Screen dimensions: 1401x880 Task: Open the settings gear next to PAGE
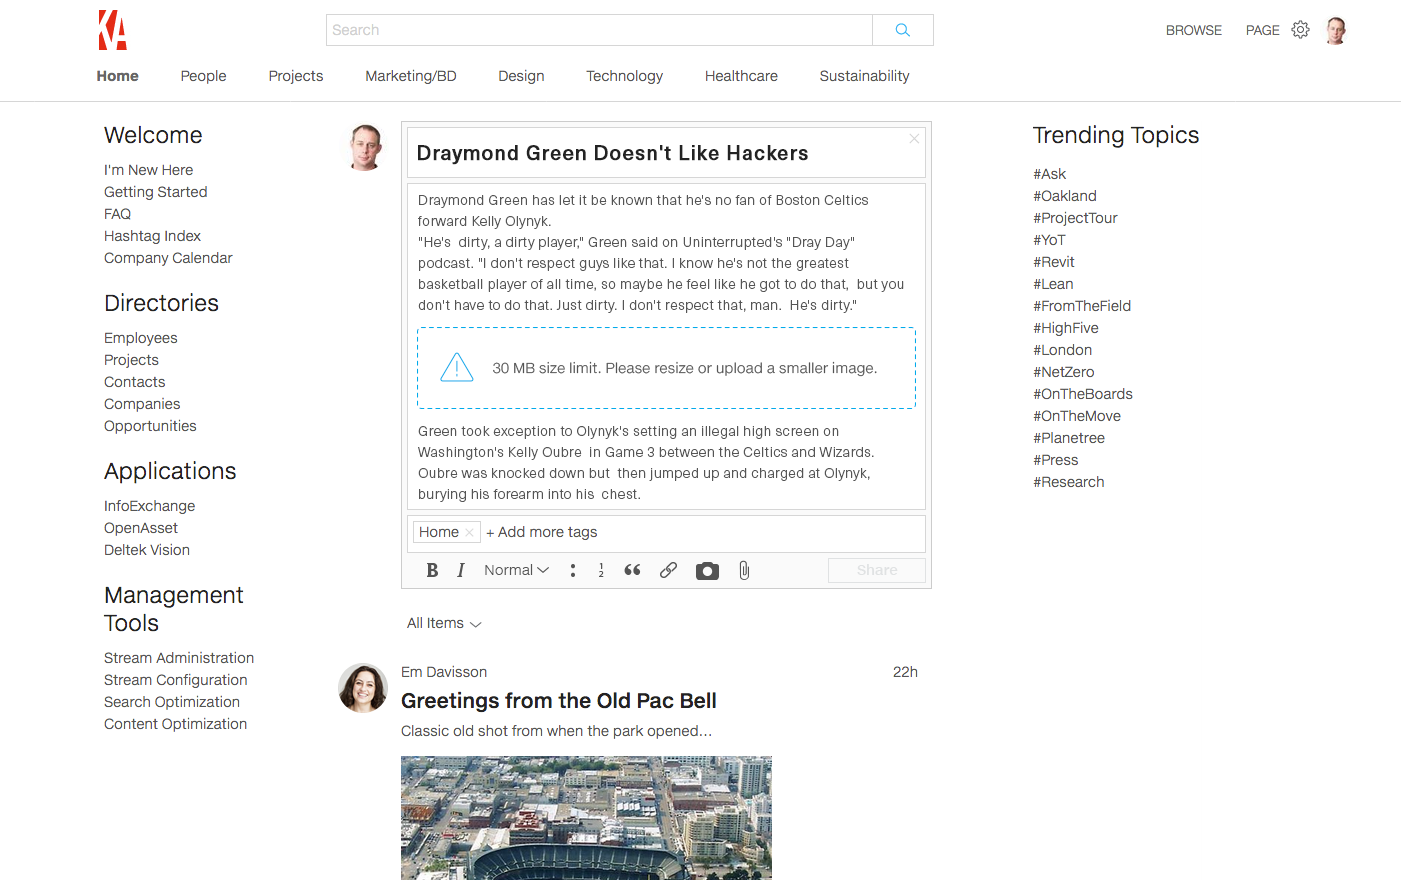[1300, 30]
